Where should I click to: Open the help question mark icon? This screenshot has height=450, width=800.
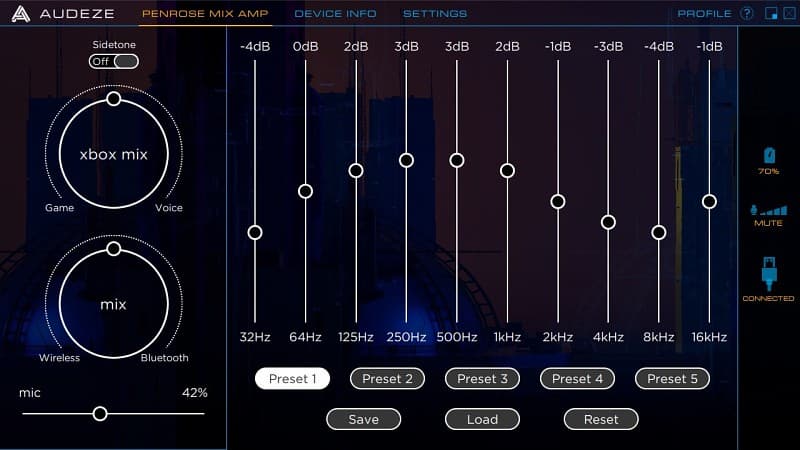coord(746,14)
